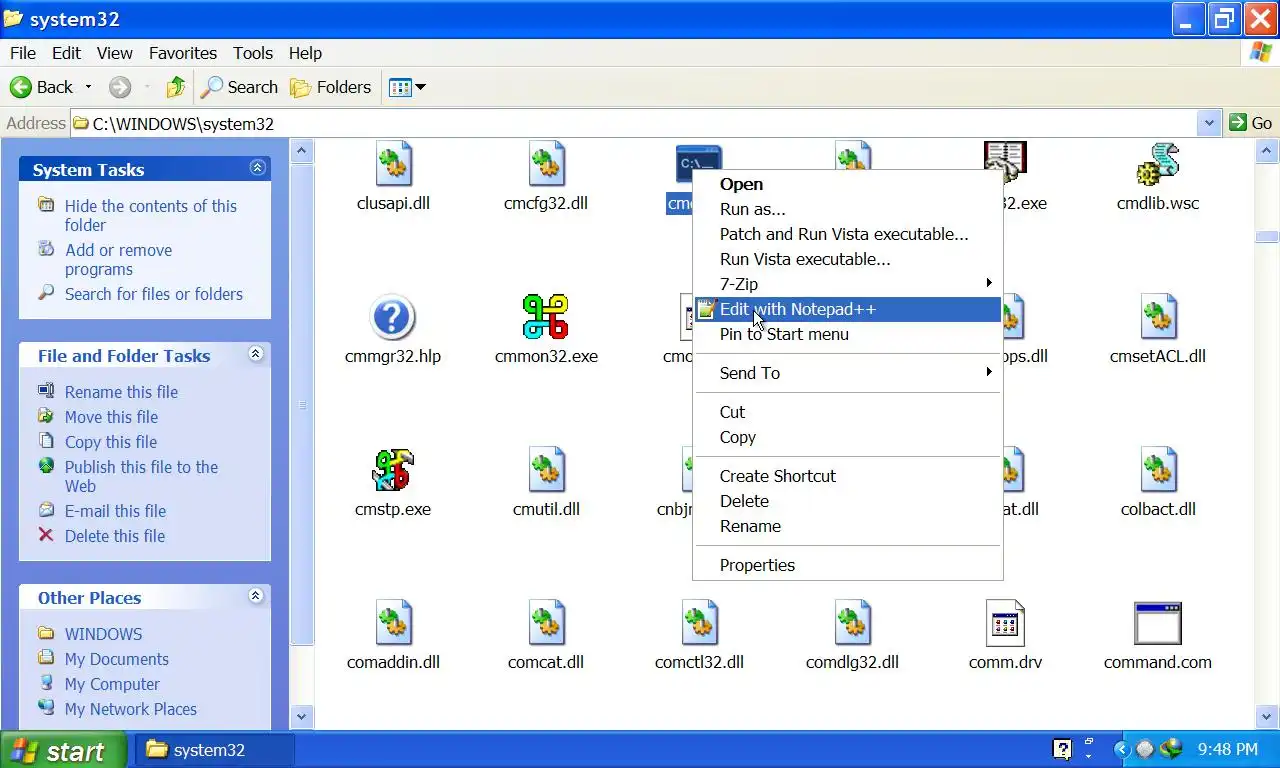Click Rename this file link
The height and width of the screenshot is (768, 1280).
pos(121,392)
